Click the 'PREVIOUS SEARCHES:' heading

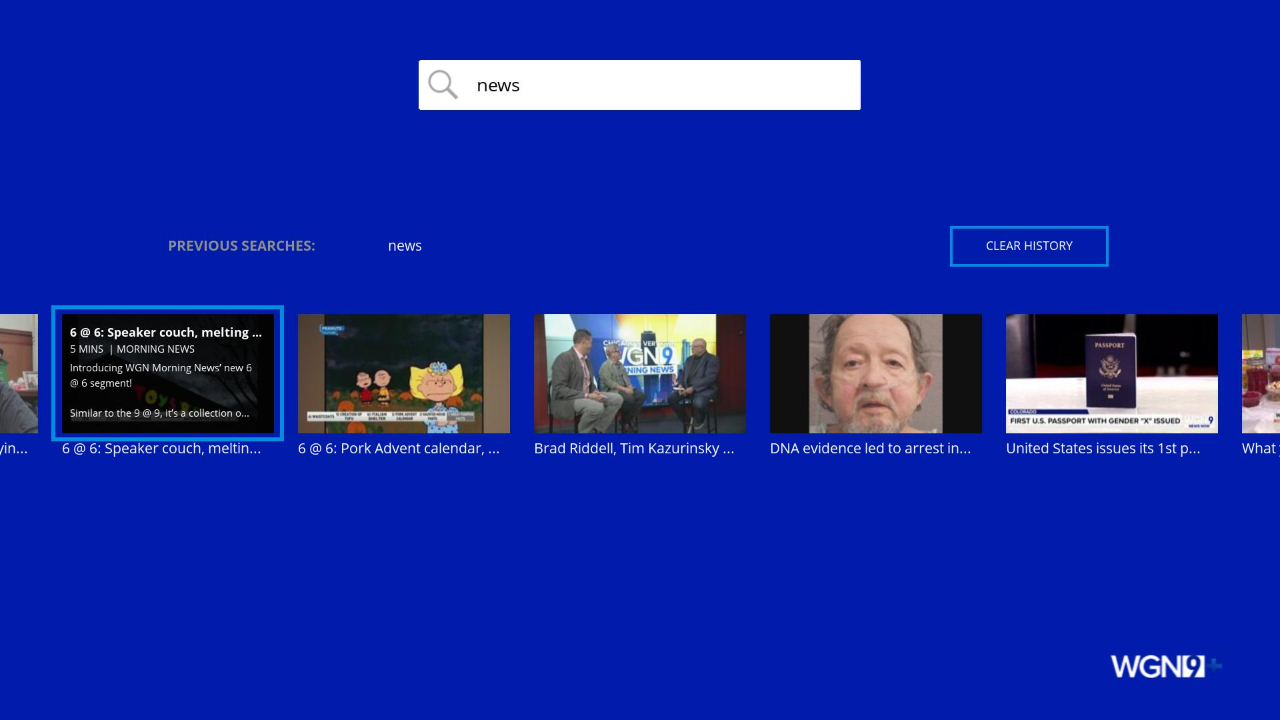click(241, 245)
